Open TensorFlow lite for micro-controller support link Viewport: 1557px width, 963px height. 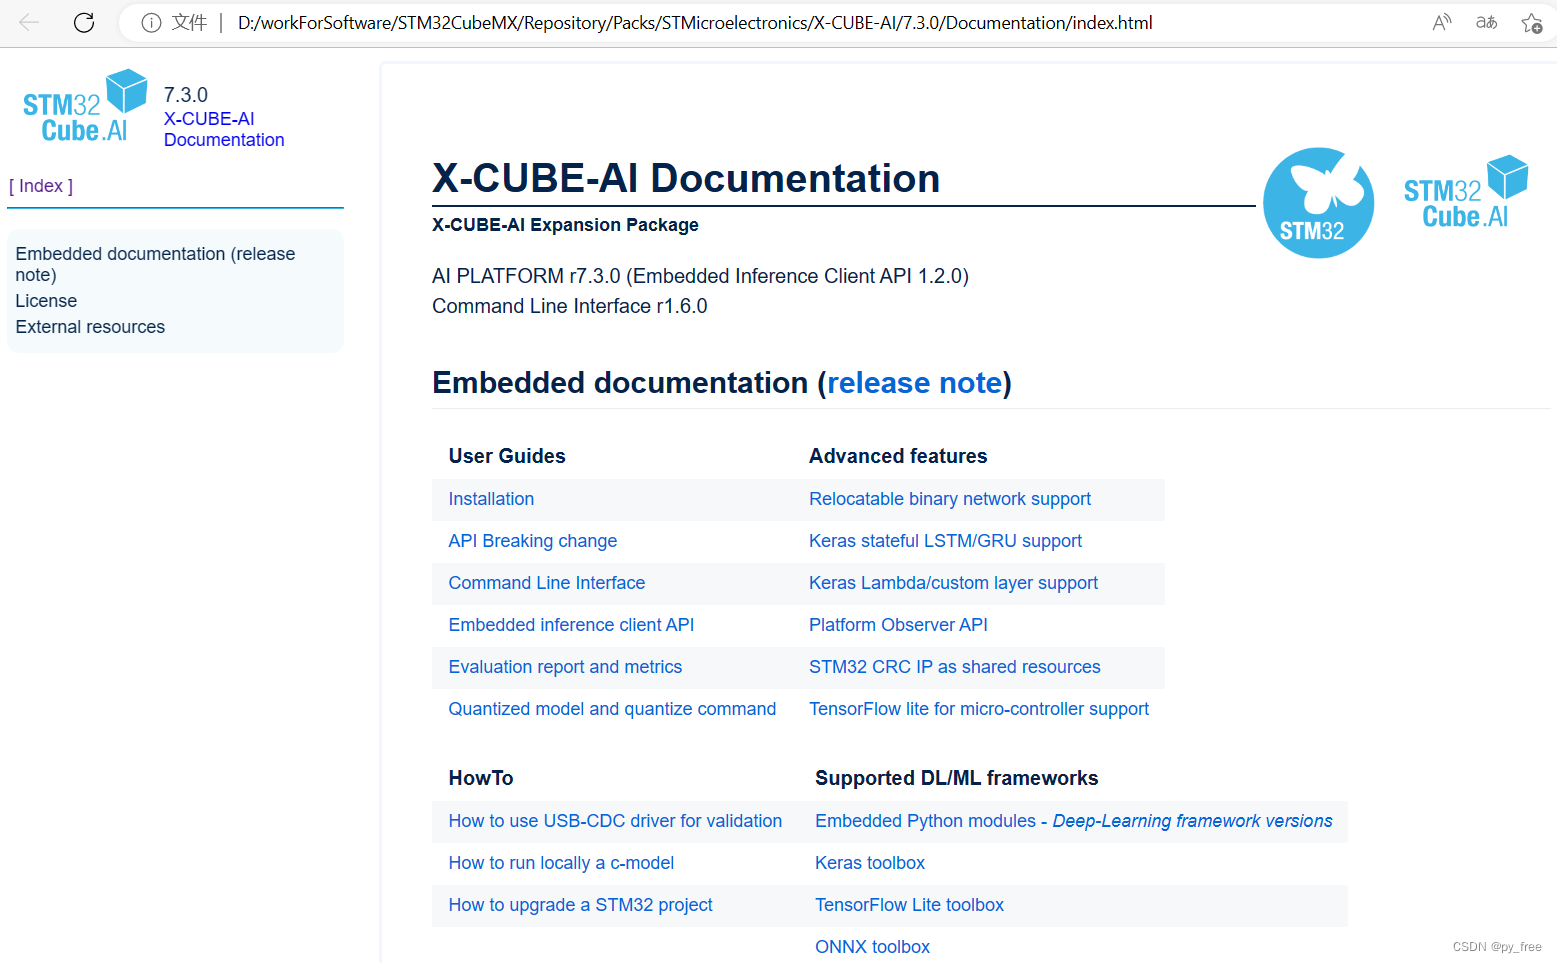click(x=979, y=709)
